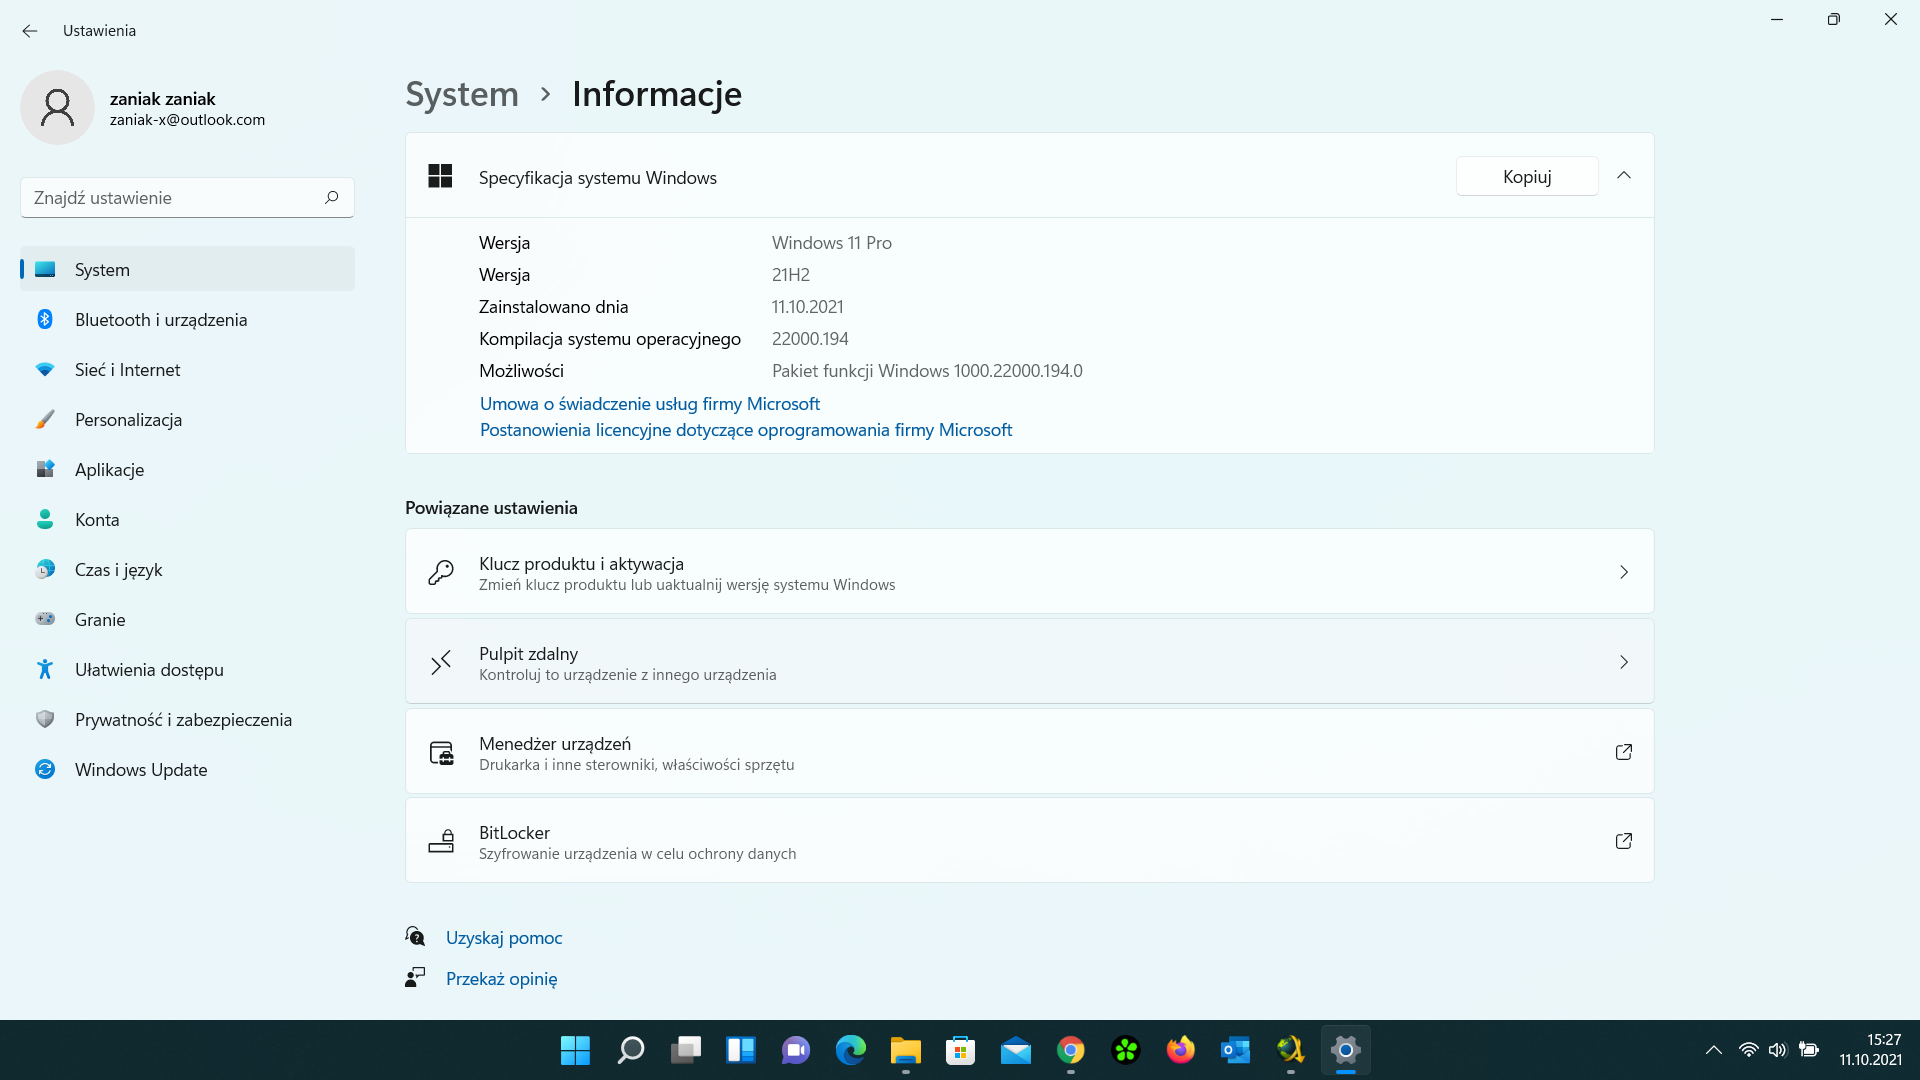Click the search magnifier in settings box
1920x1080 pixels.
[332, 197]
